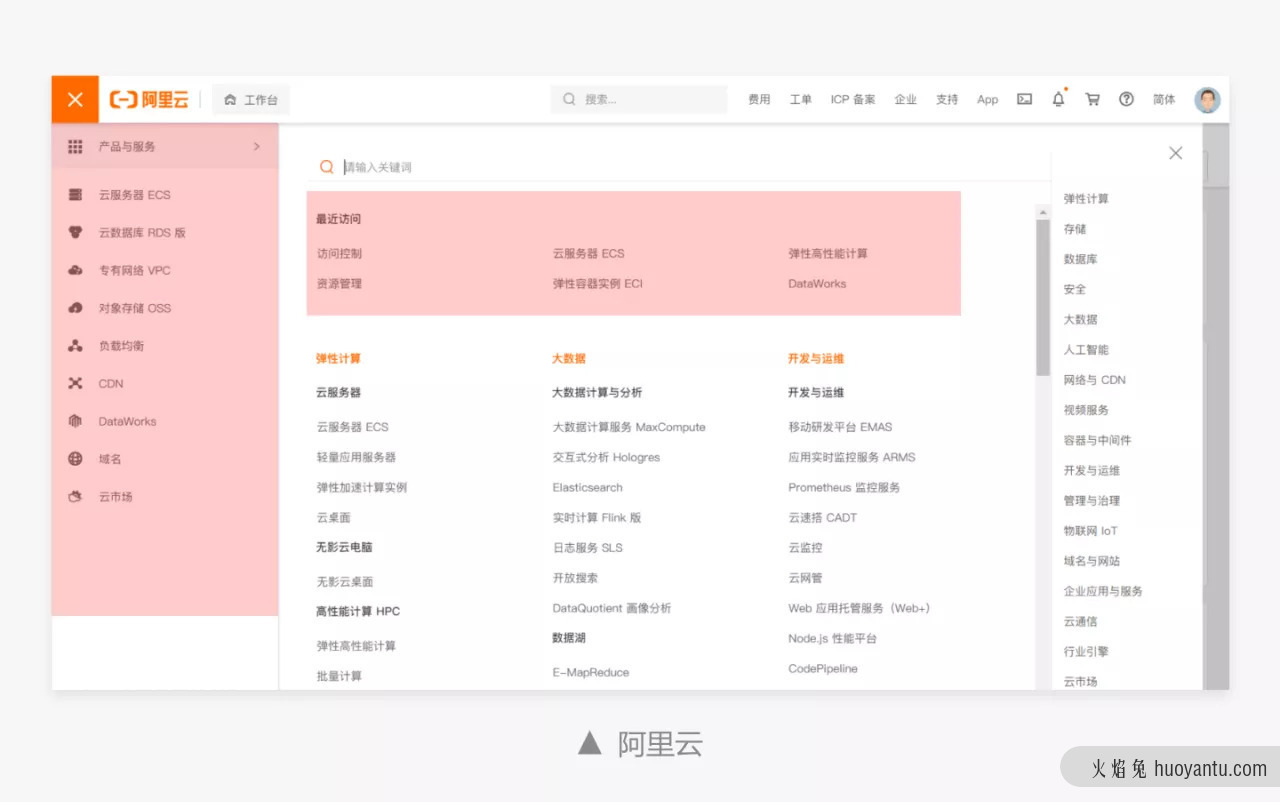
Task: Expand the 产品与服务 chevron arrow
Action: (x=257, y=147)
